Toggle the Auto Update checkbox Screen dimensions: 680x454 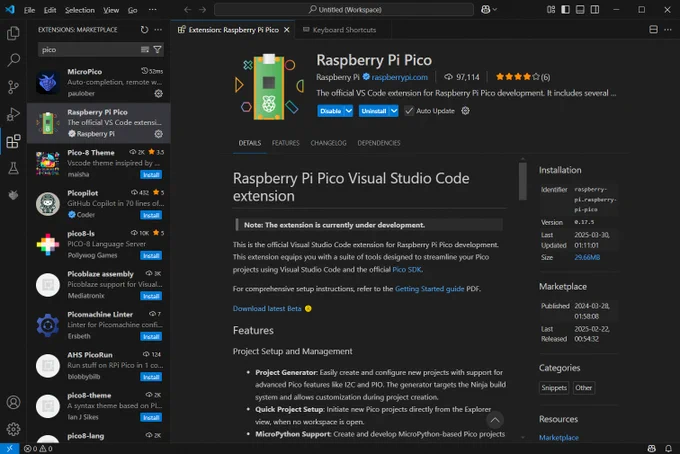pyautogui.click(x=409, y=111)
